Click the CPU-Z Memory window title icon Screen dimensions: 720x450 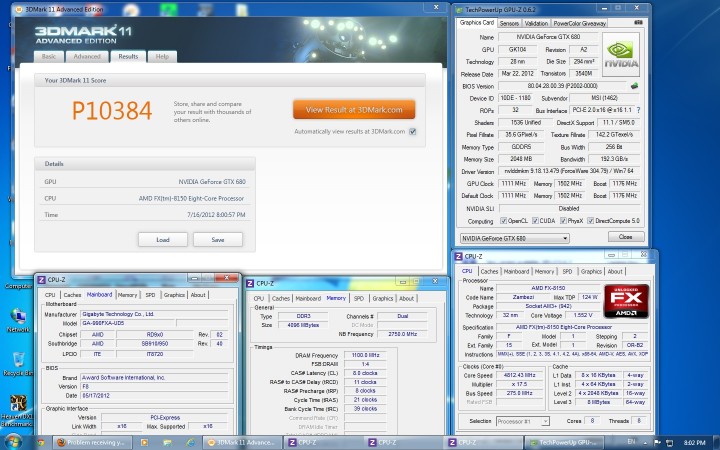250,283
